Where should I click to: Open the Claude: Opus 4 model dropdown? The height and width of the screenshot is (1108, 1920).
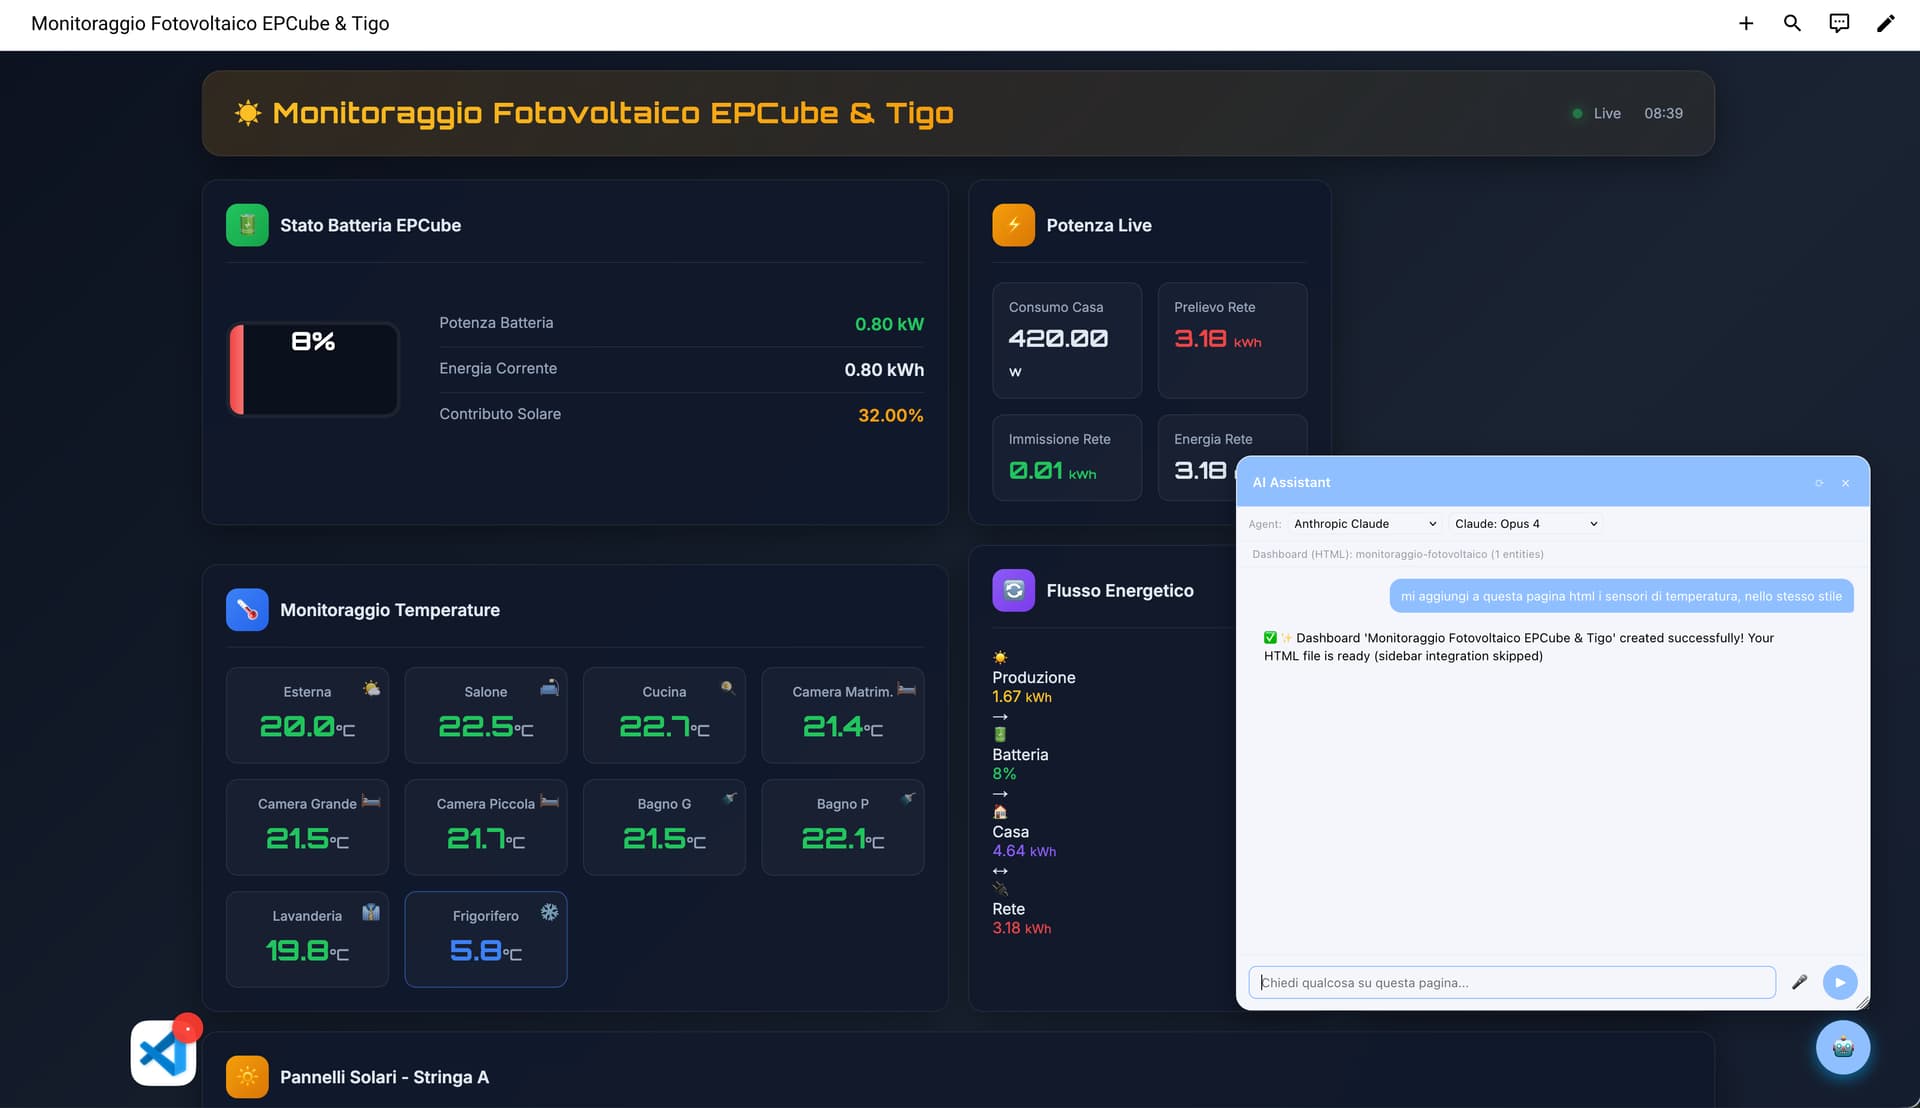pyautogui.click(x=1525, y=524)
